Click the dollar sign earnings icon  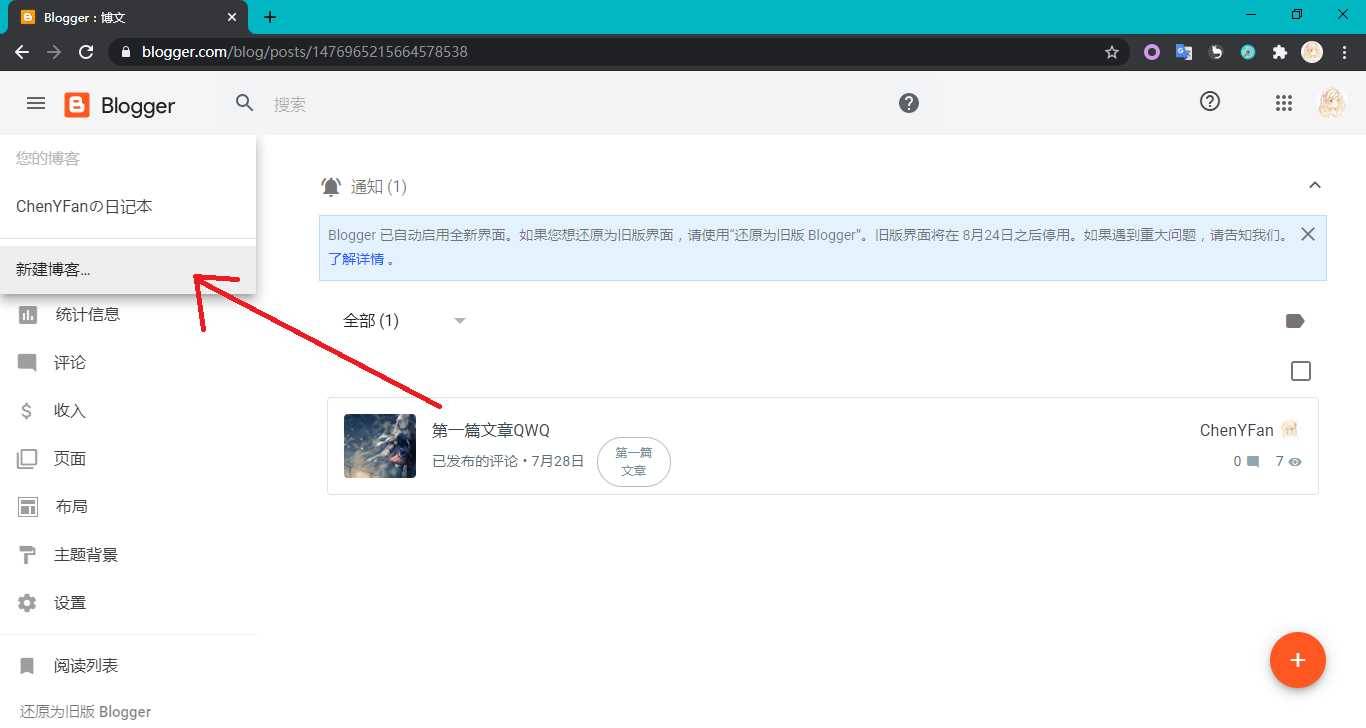[x=28, y=410]
